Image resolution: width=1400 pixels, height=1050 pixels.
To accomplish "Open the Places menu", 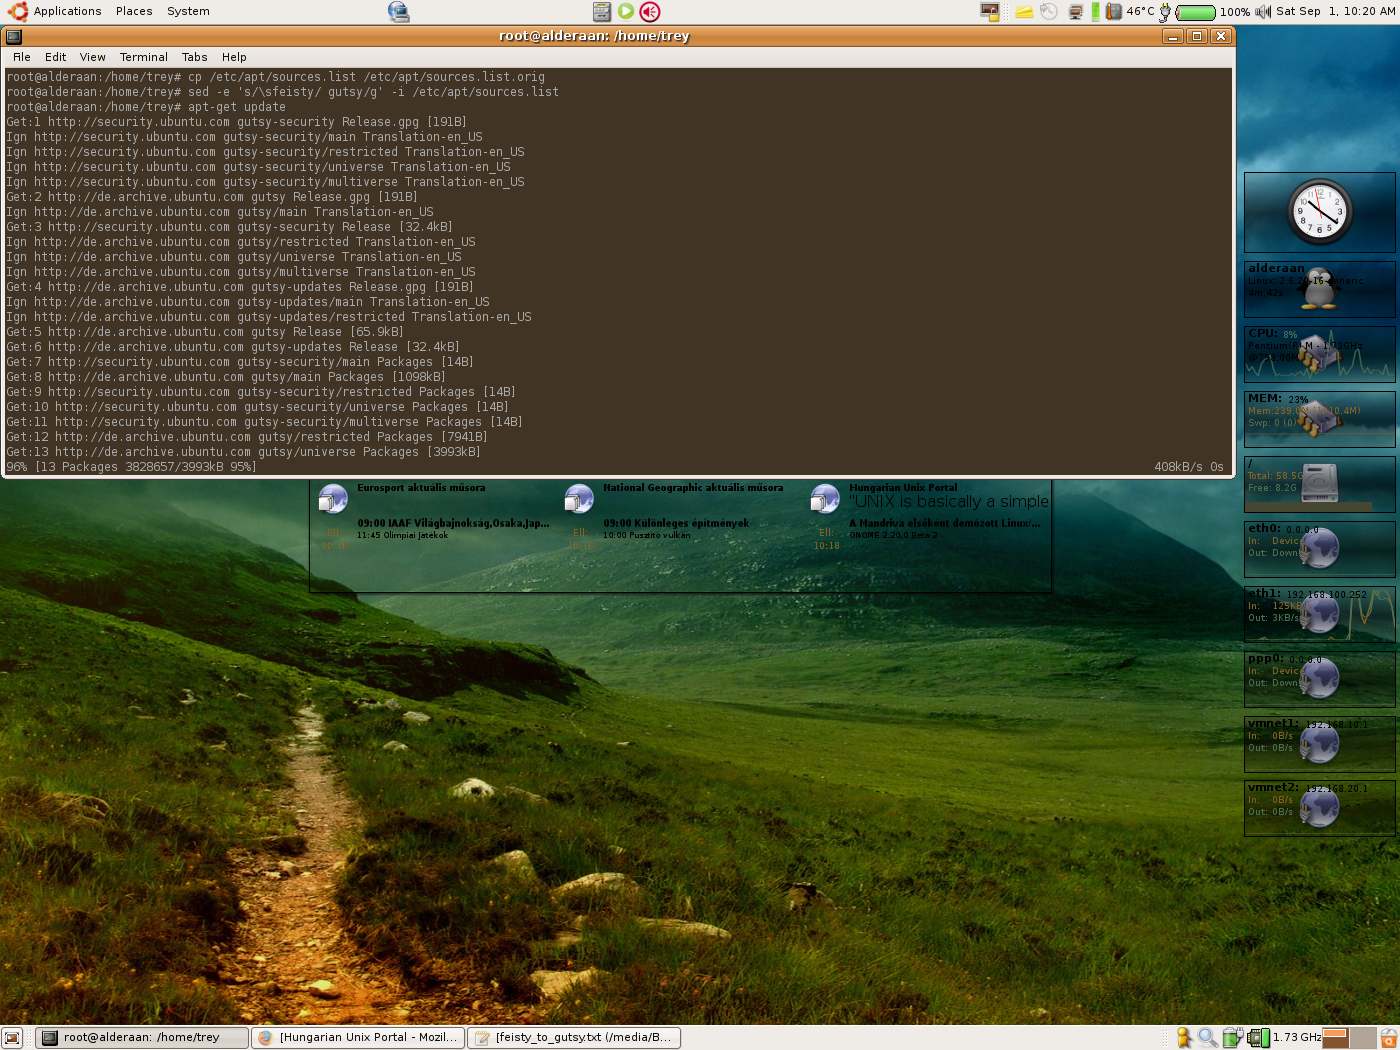I will pos(134,11).
